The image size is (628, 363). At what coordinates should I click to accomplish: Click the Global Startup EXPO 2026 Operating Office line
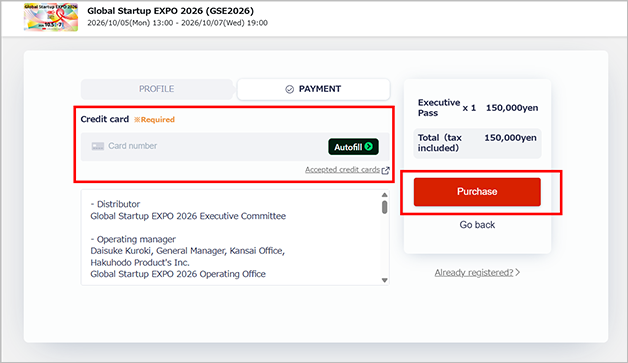[x=178, y=274]
